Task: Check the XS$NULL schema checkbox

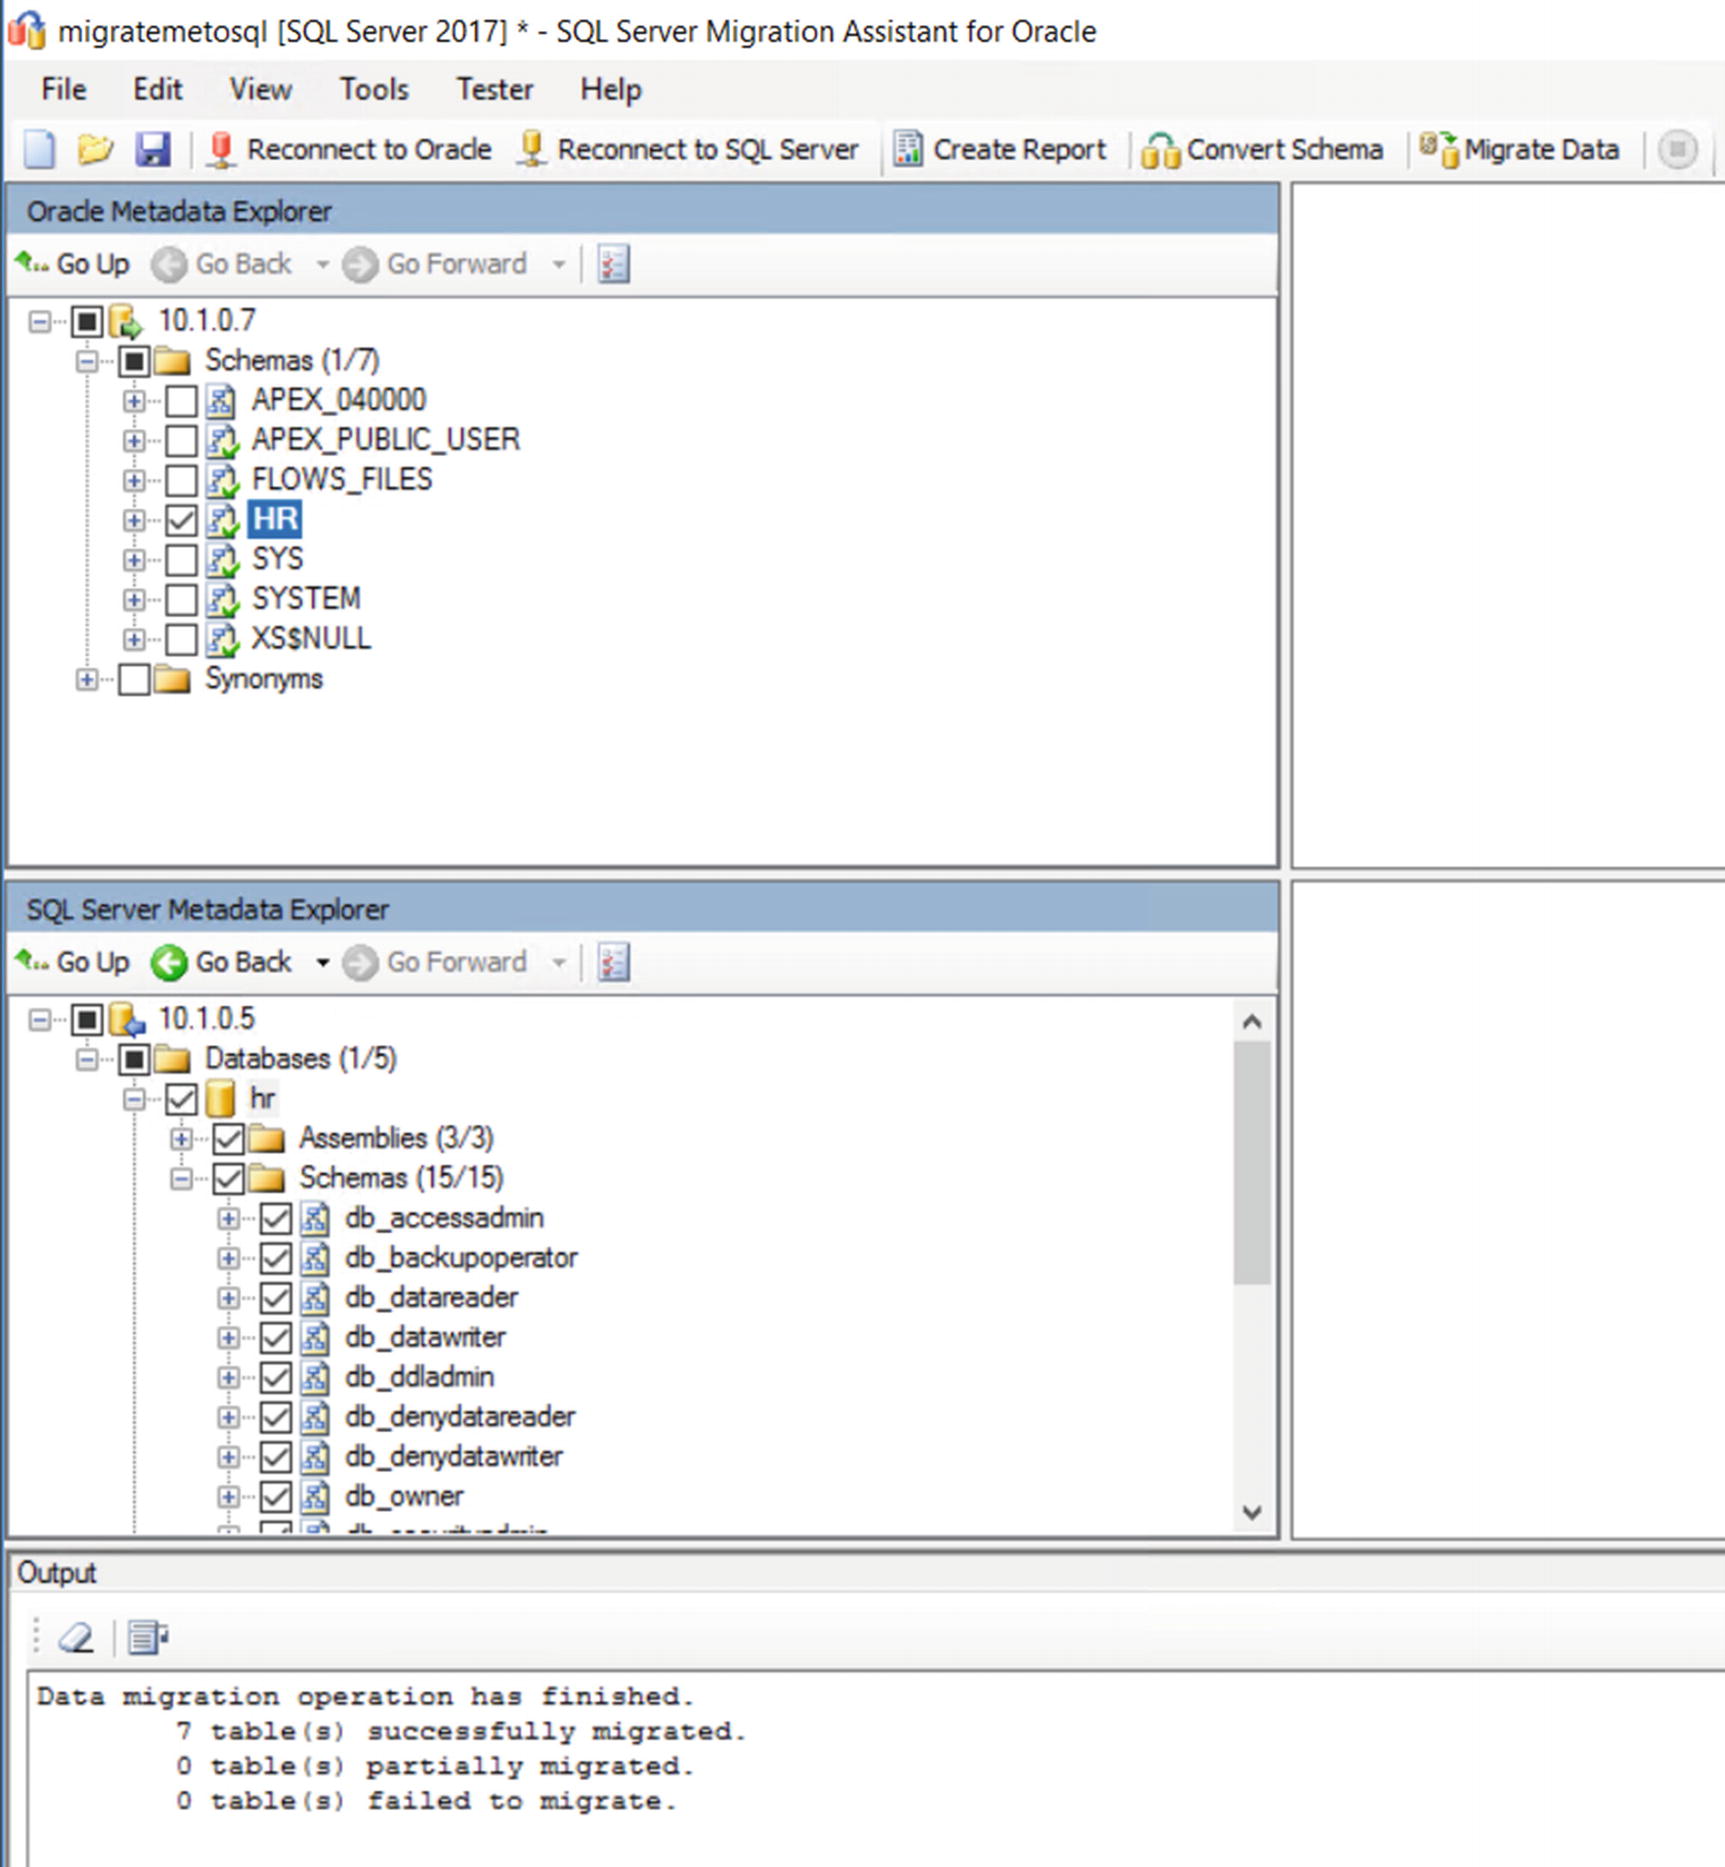Action: click(181, 639)
